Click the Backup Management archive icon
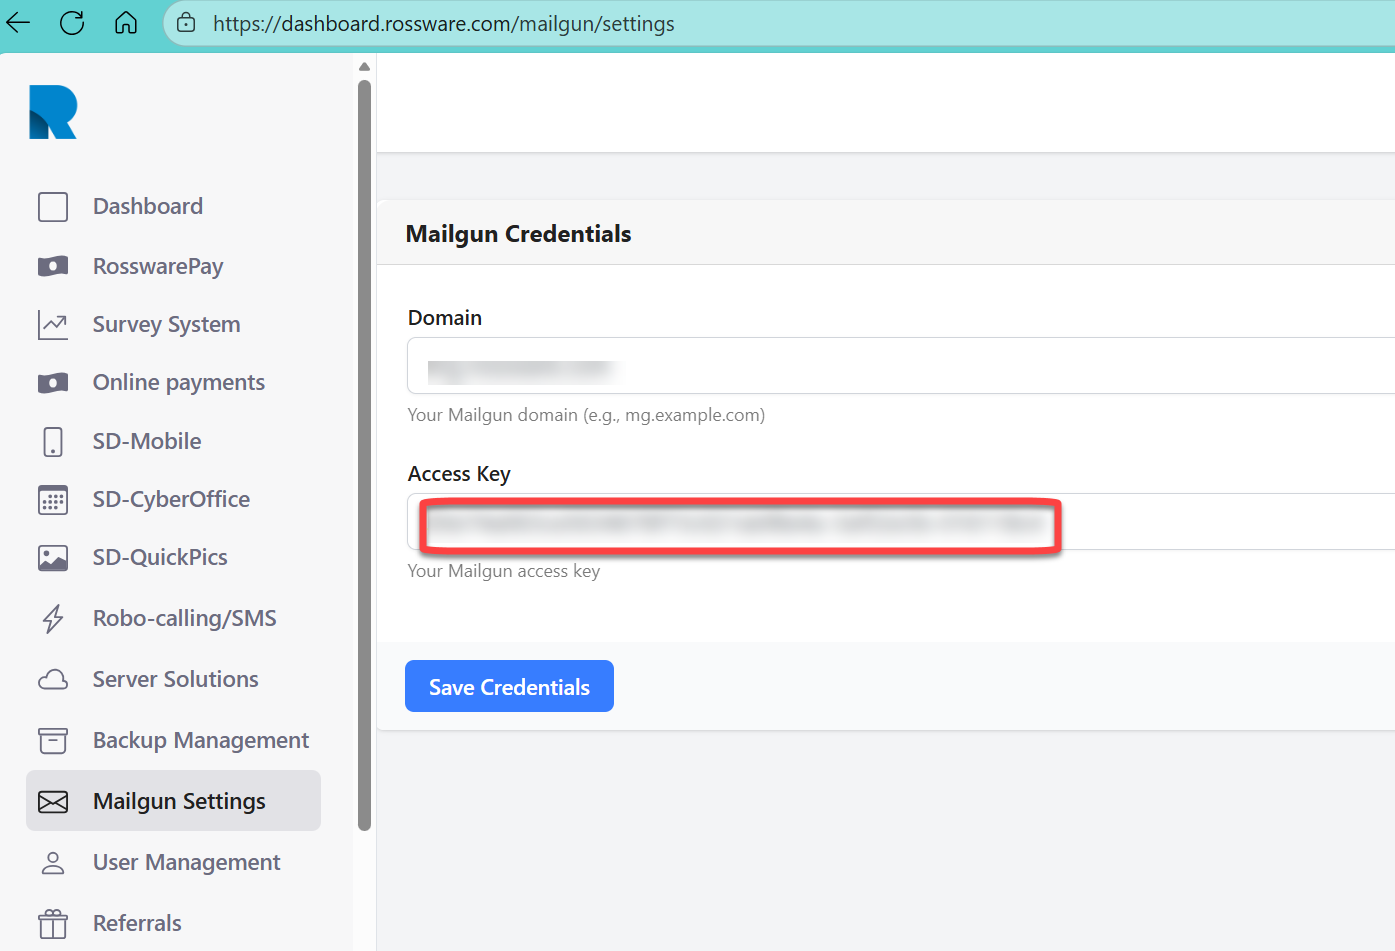The height and width of the screenshot is (951, 1395). pyautogui.click(x=53, y=741)
